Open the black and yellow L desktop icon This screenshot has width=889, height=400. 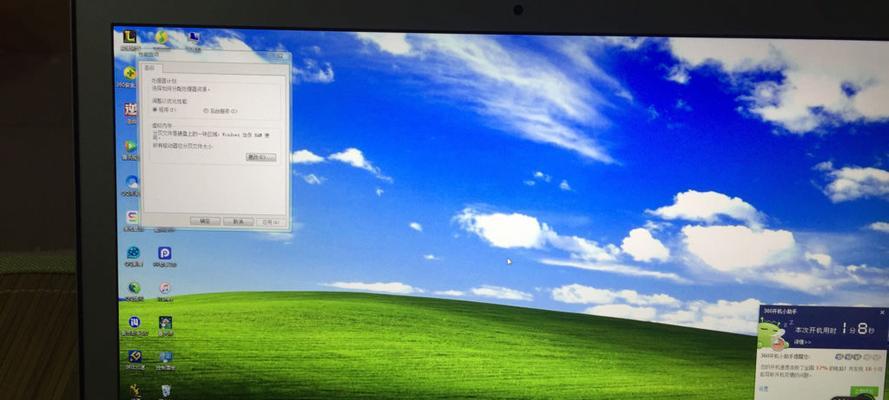[130, 37]
